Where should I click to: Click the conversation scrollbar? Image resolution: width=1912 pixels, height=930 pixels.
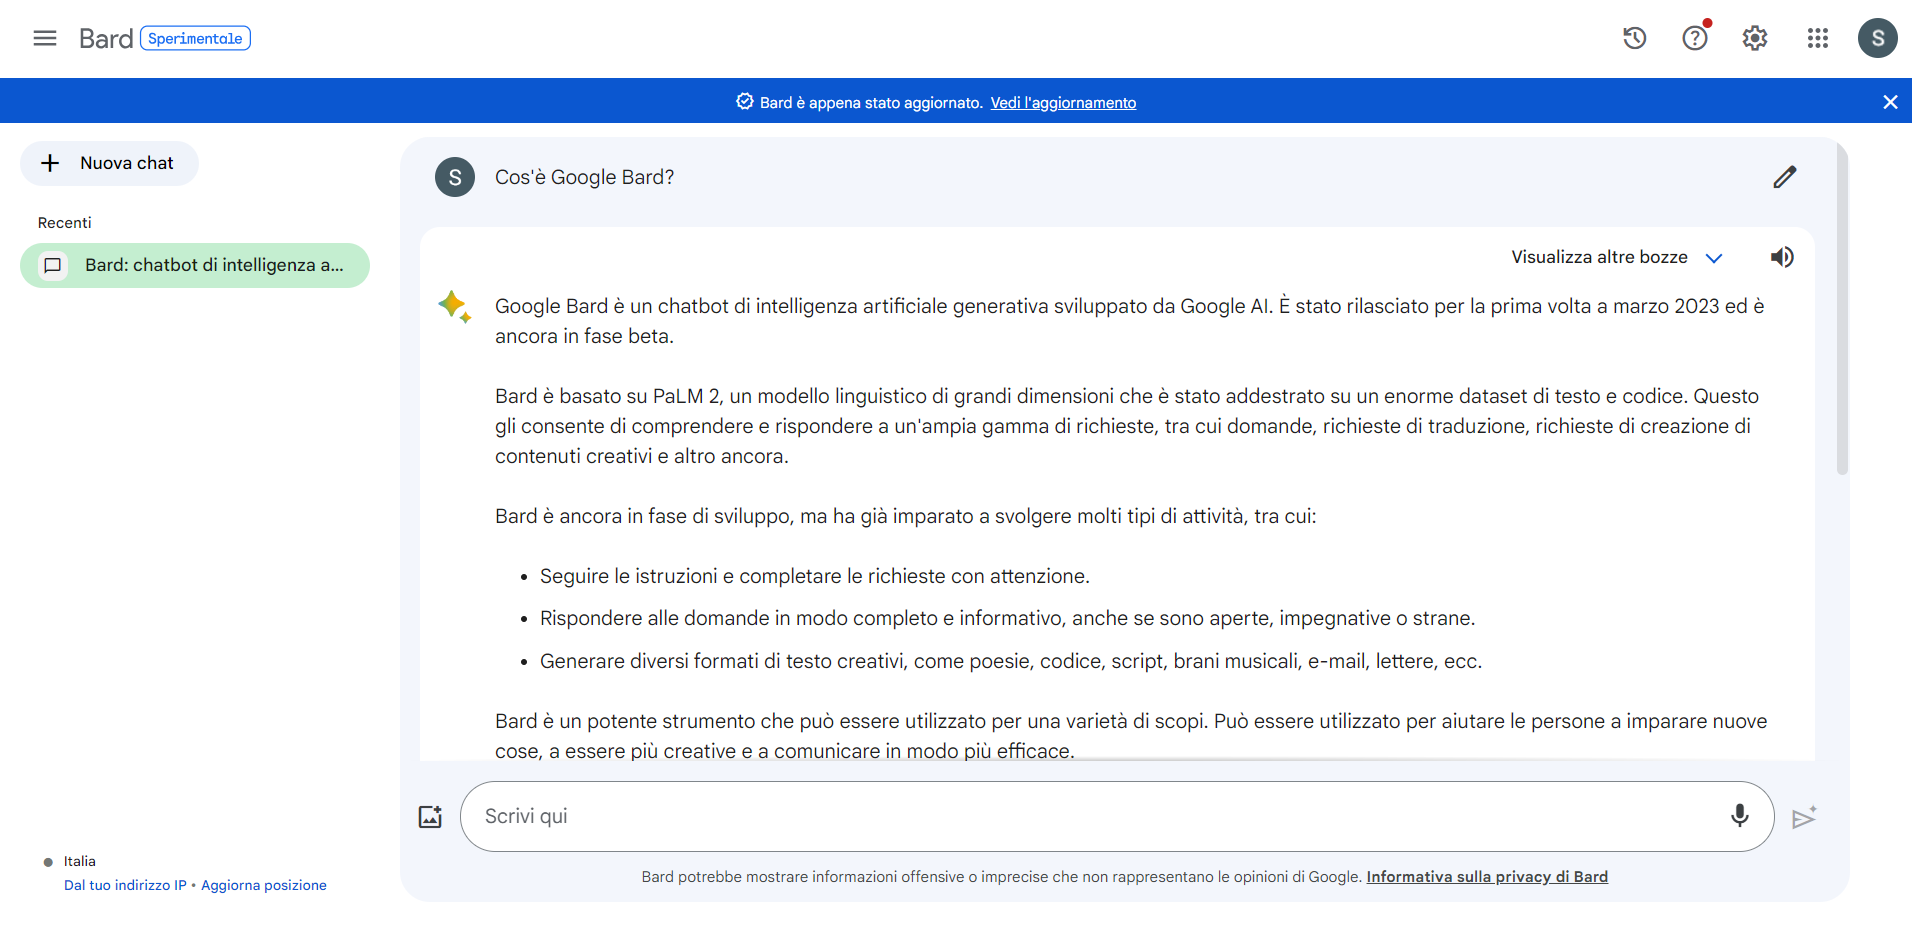tap(1842, 310)
